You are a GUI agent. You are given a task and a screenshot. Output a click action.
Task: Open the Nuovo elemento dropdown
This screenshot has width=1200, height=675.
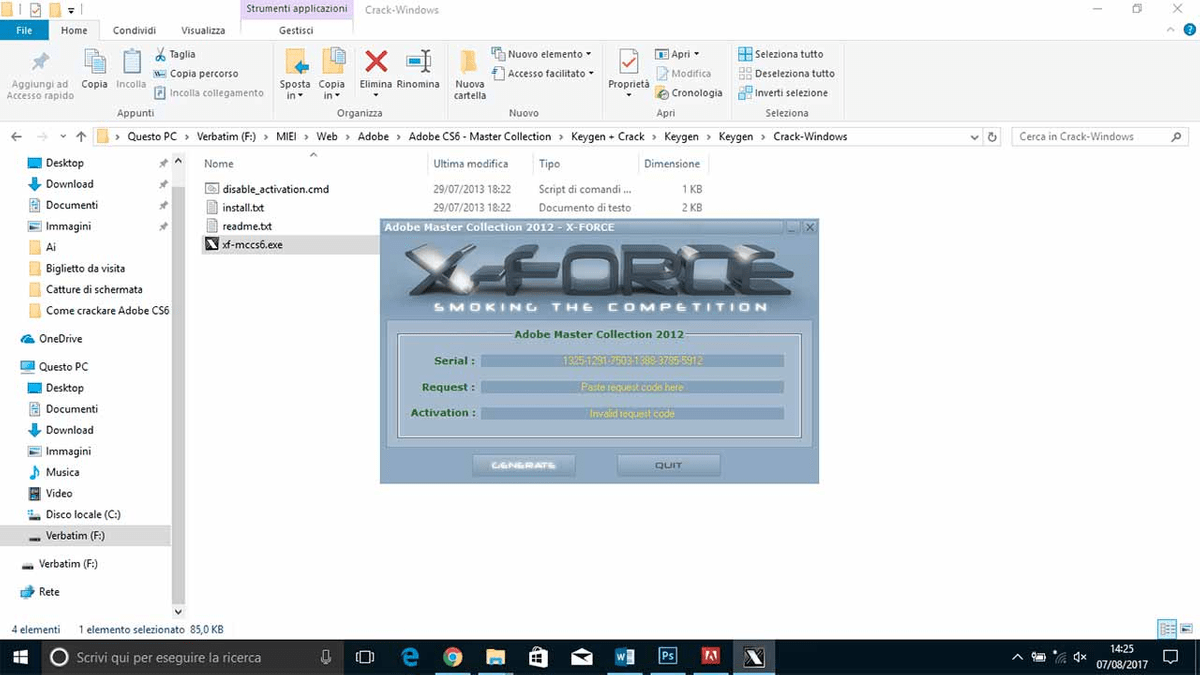tap(542, 53)
